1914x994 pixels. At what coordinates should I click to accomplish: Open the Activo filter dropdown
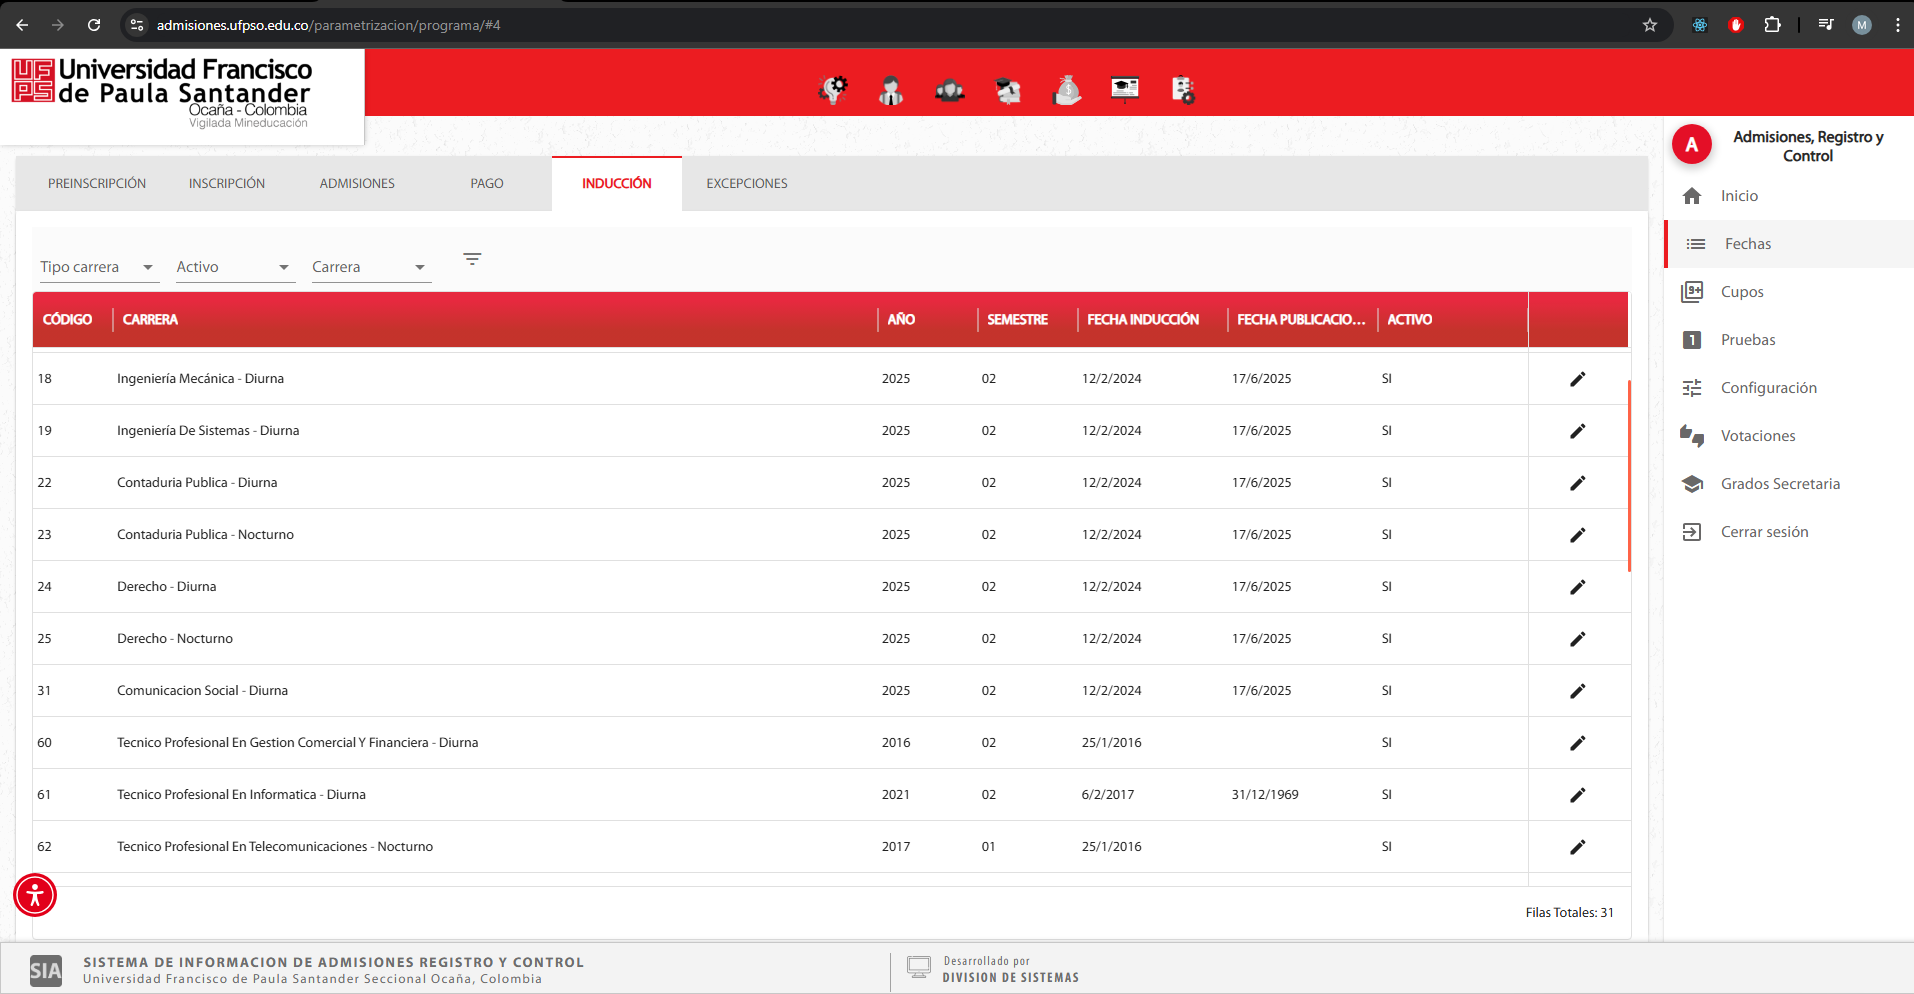(233, 267)
